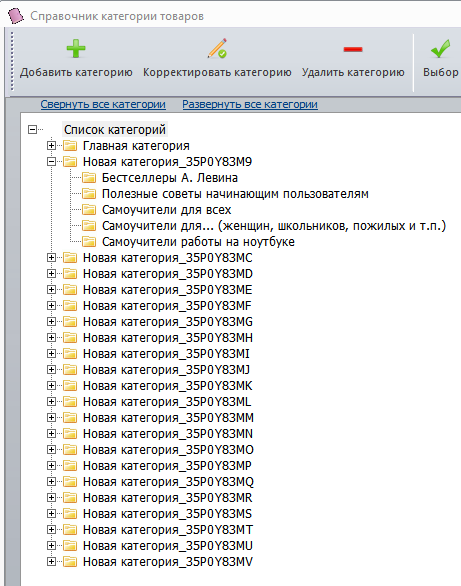Expand Новая категория_35P0Y83MV node
This screenshot has width=461, height=586.
52,561
